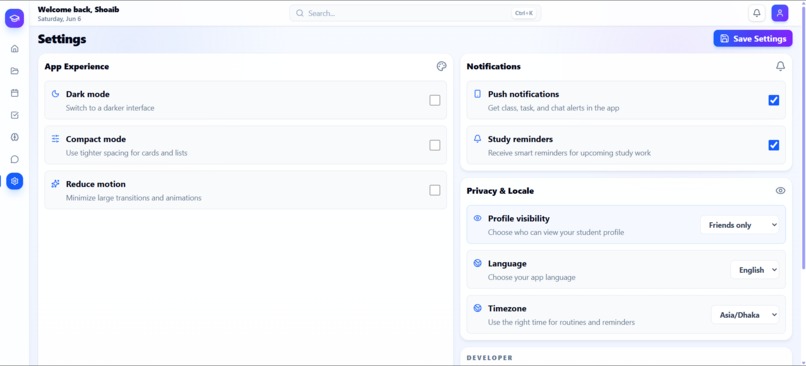Click the "Reduce motion" label text
This screenshot has width=806, height=366.
(x=96, y=184)
